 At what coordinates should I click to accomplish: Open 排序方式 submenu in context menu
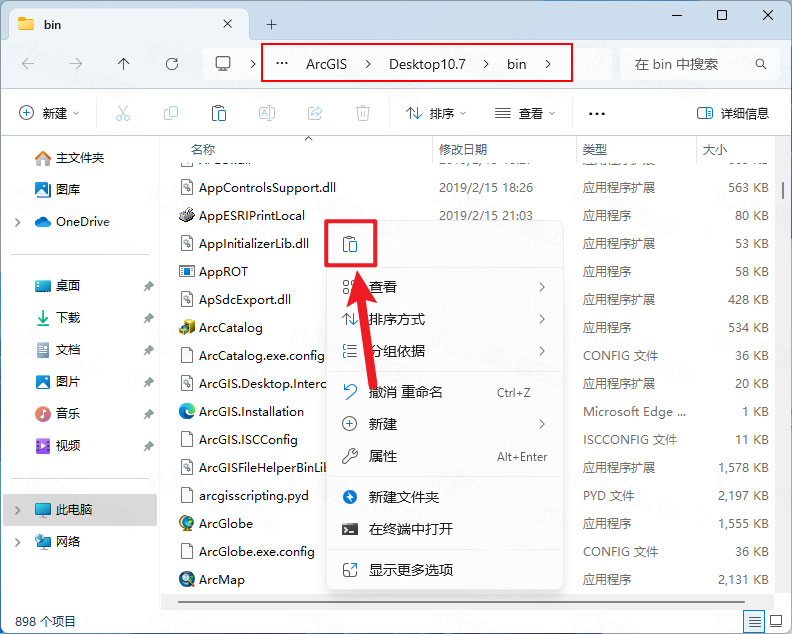(445, 319)
